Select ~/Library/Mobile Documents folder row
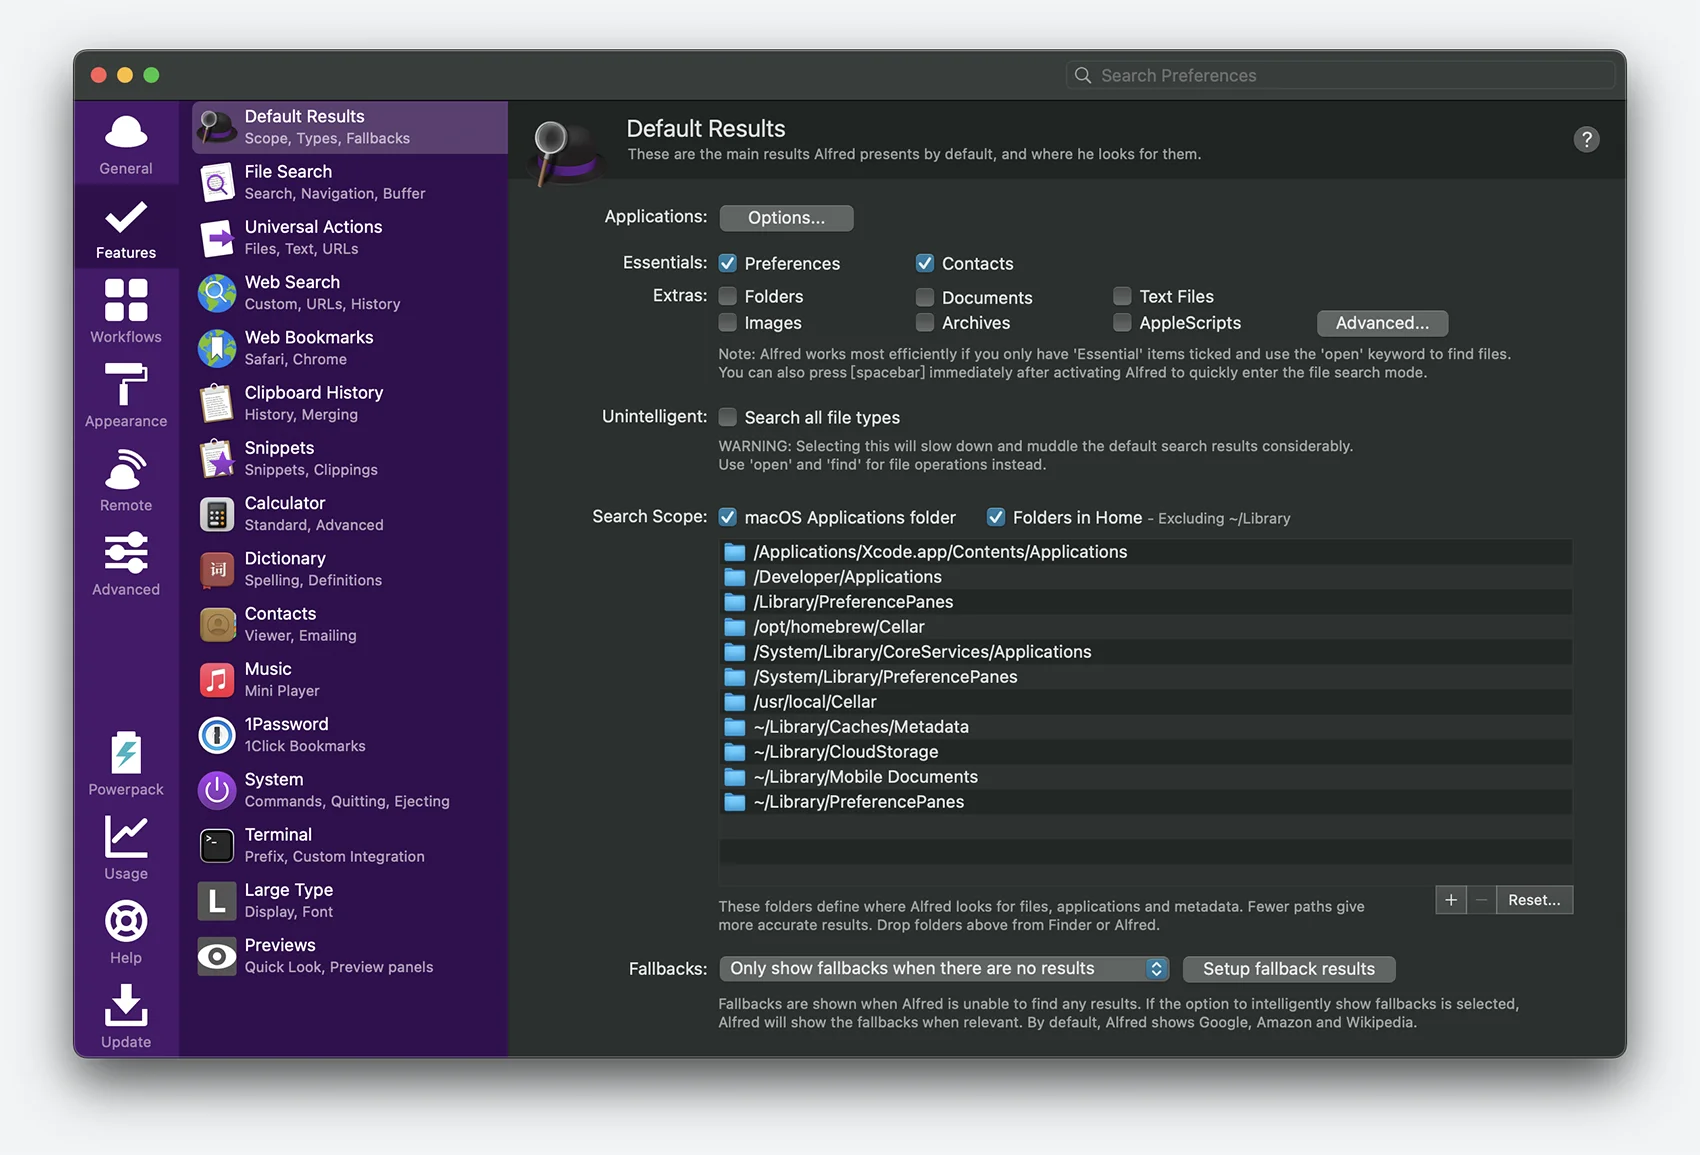Image resolution: width=1700 pixels, height=1155 pixels. point(1145,777)
